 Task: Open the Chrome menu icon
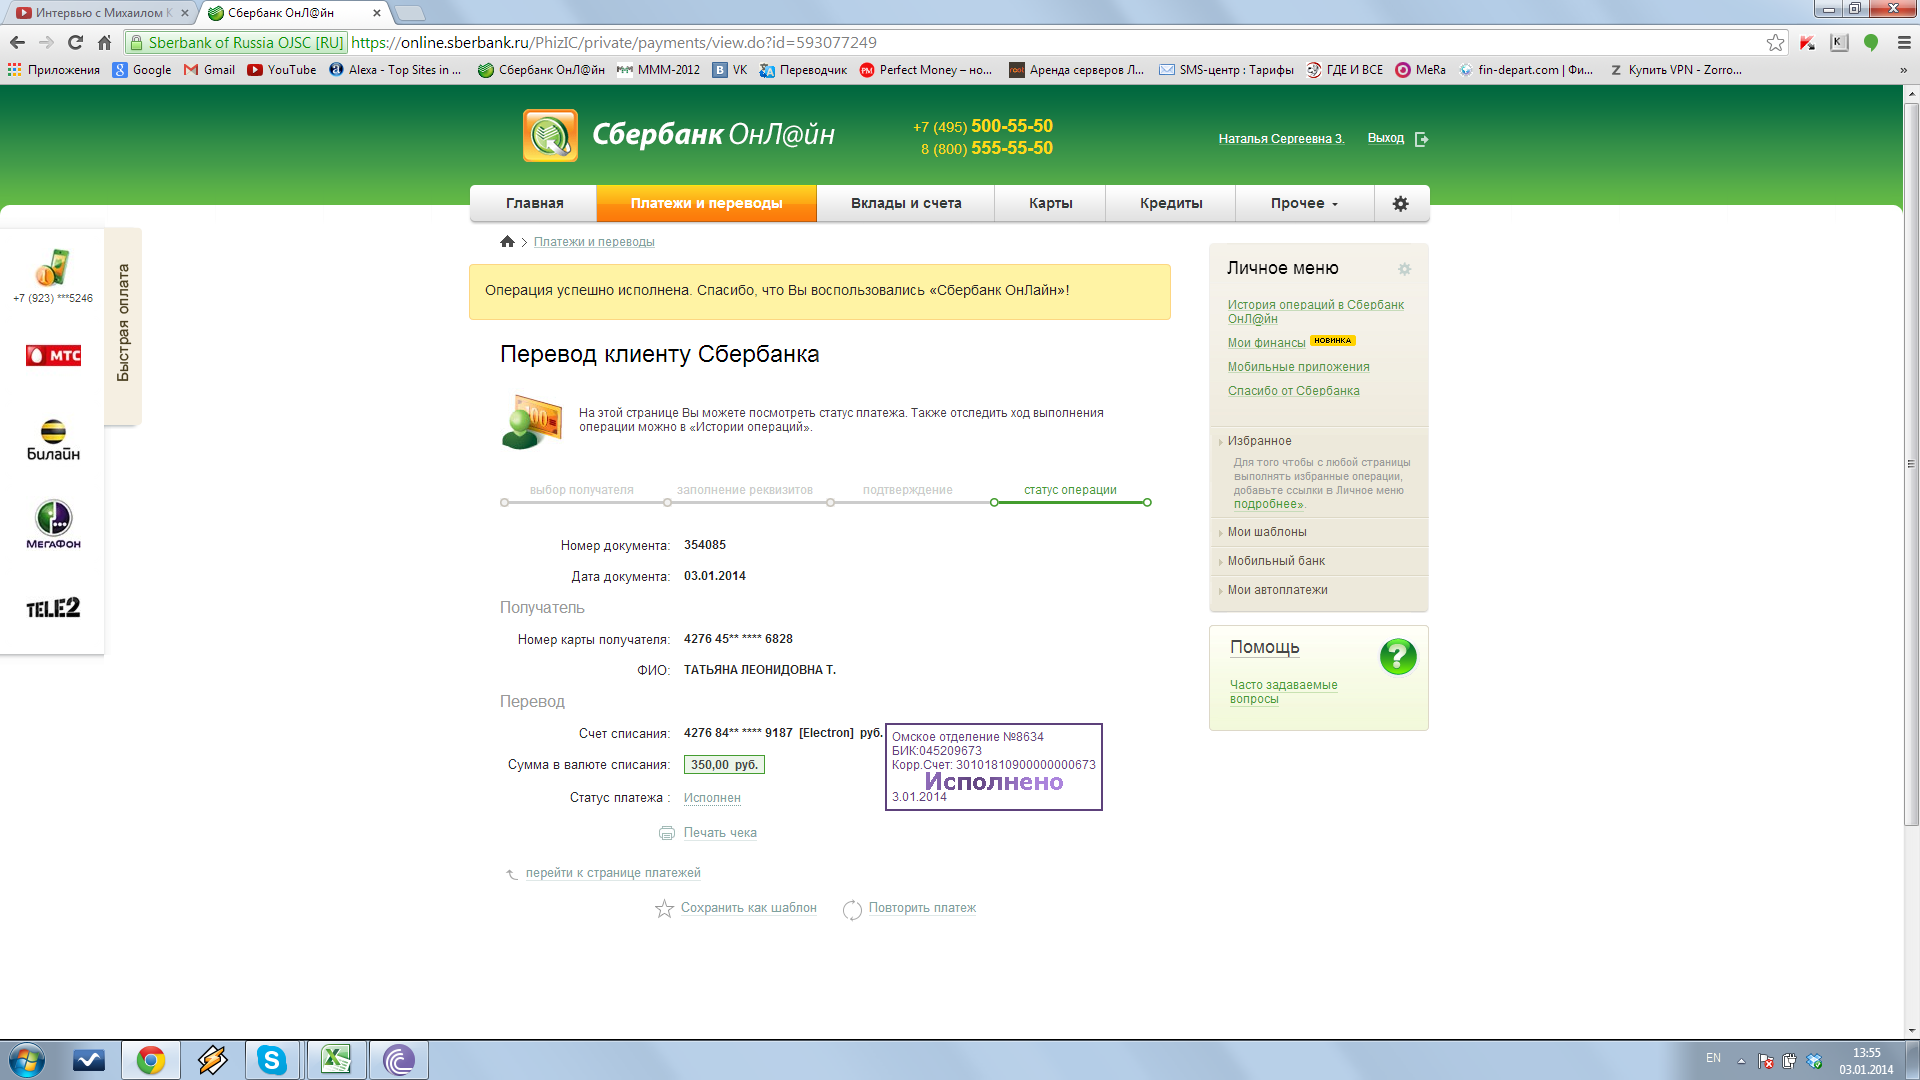tap(1904, 42)
